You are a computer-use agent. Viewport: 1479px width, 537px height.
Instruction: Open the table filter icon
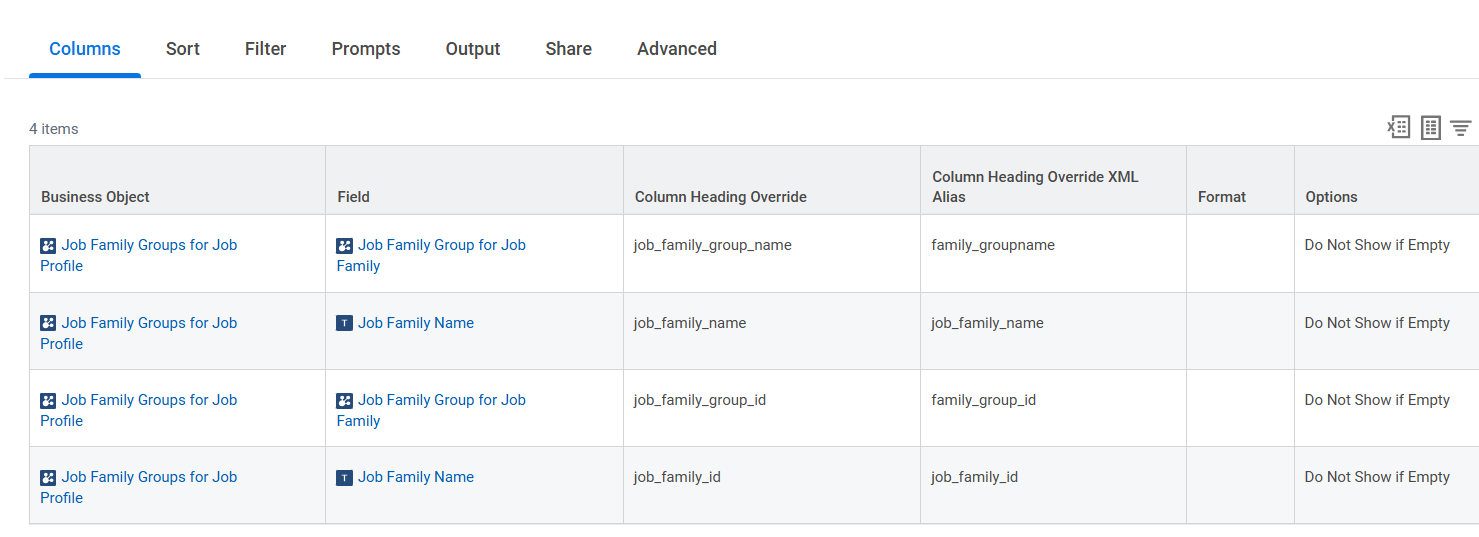coord(1461,128)
